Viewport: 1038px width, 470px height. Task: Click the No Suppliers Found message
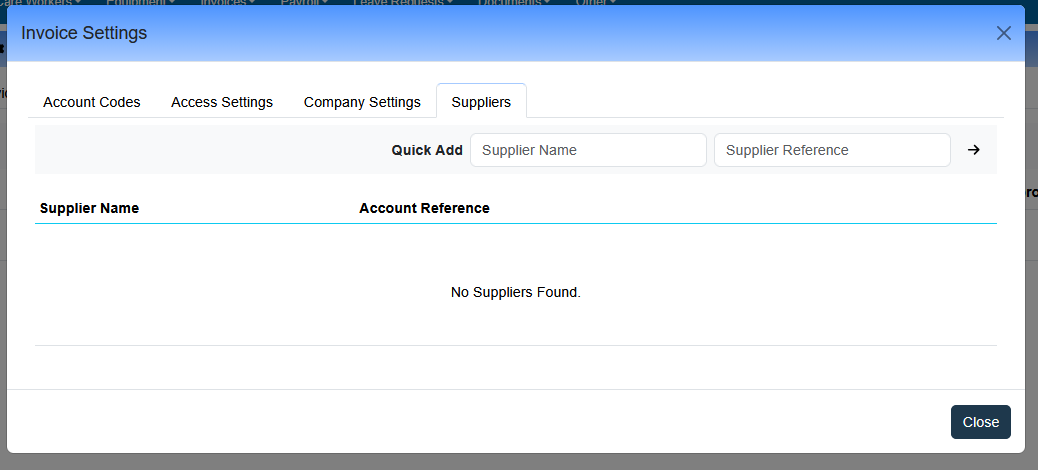[x=516, y=292]
